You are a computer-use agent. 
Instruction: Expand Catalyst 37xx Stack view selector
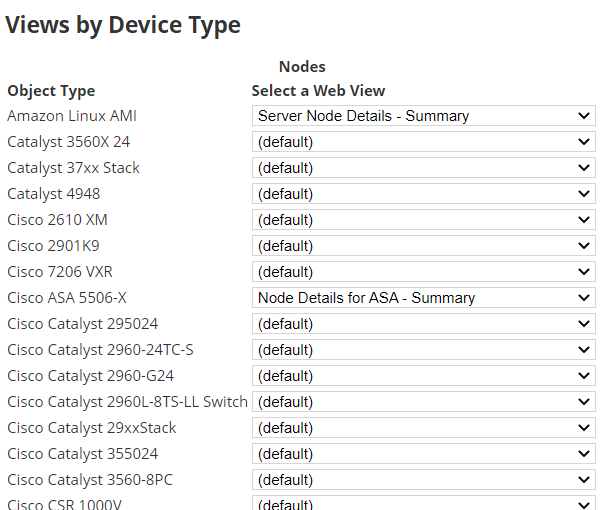[x=423, y=168]
